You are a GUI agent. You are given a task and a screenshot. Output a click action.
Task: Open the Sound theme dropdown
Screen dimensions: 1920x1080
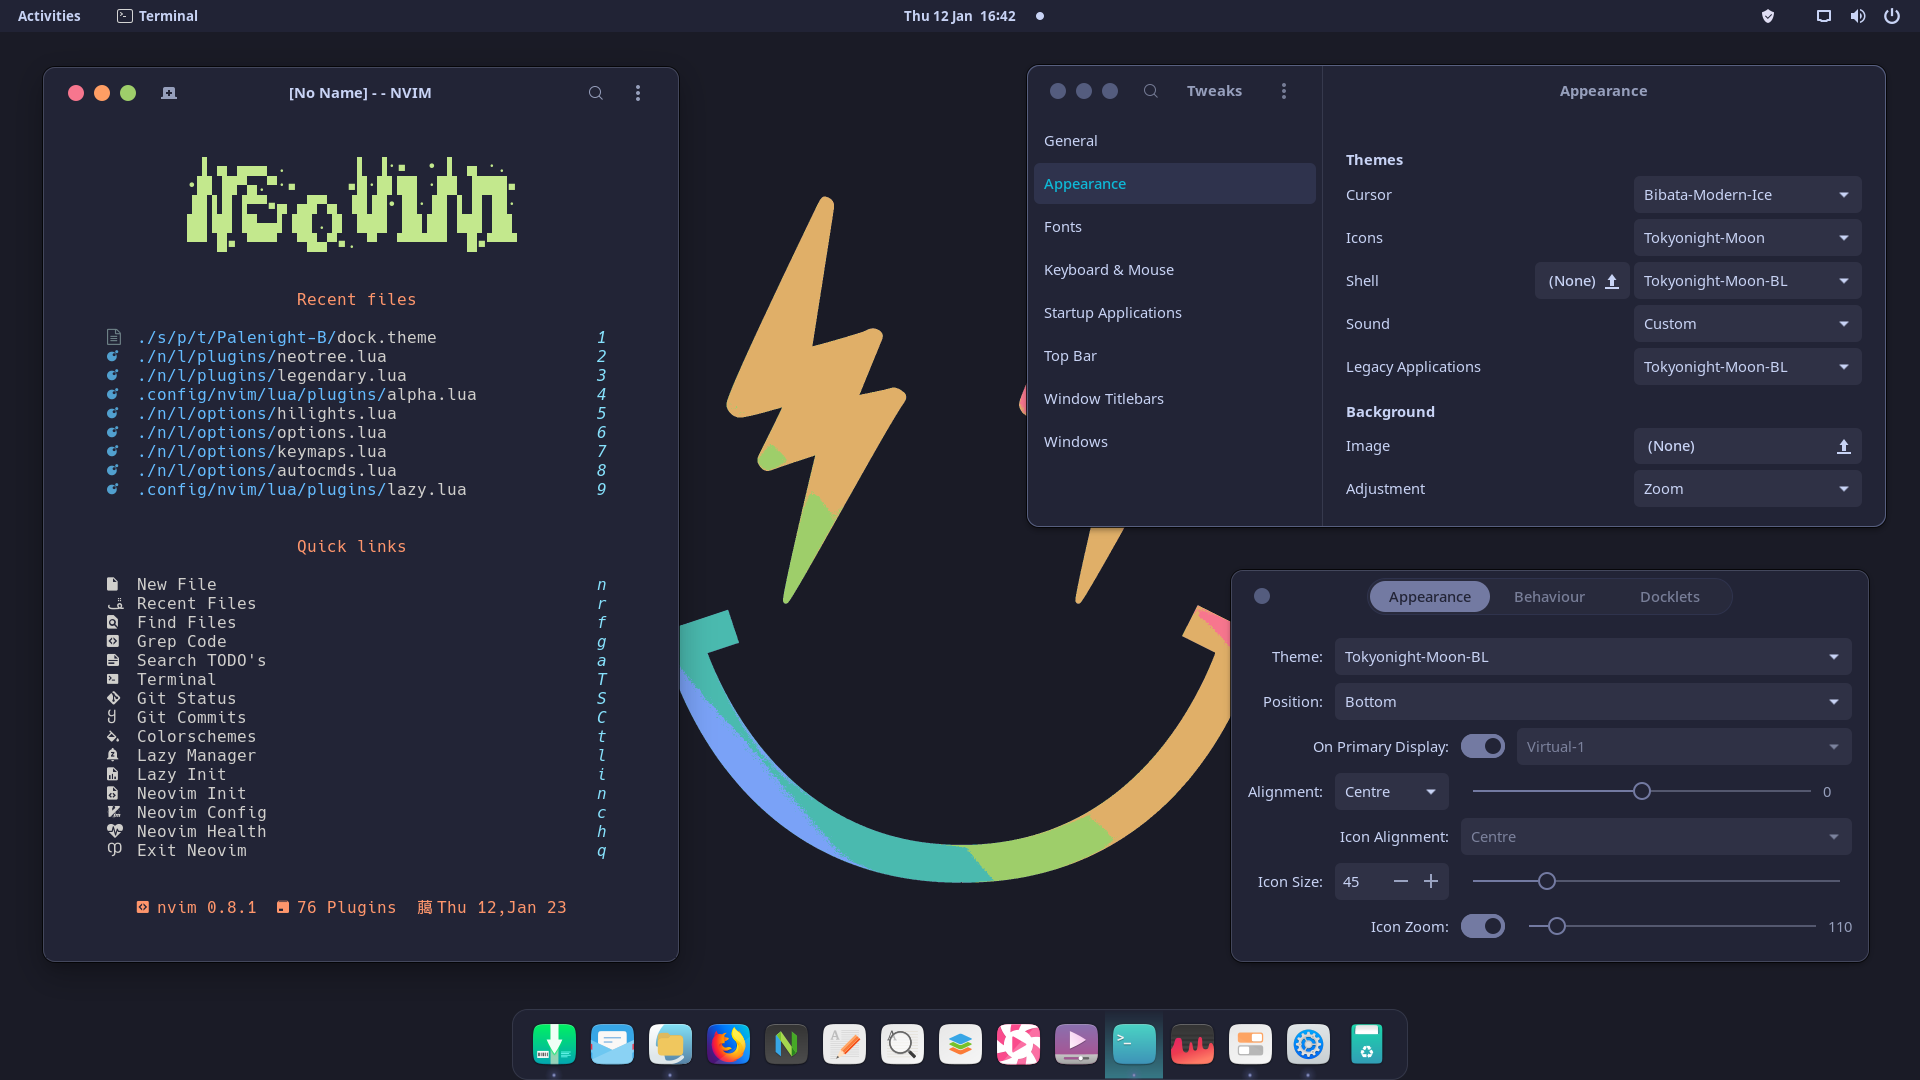(1747, 324)
